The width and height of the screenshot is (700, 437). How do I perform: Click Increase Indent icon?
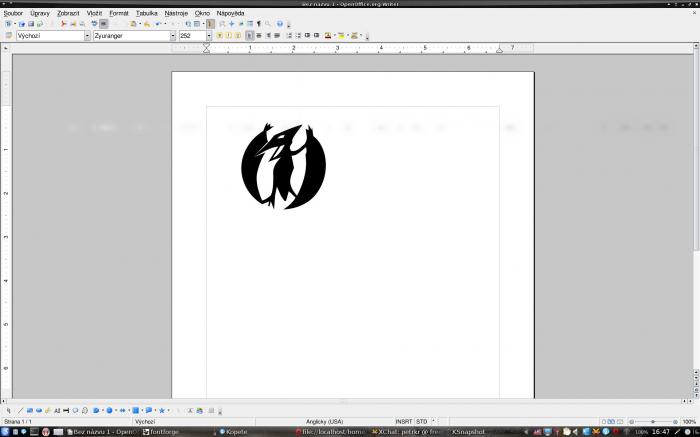tap(317, 35)
